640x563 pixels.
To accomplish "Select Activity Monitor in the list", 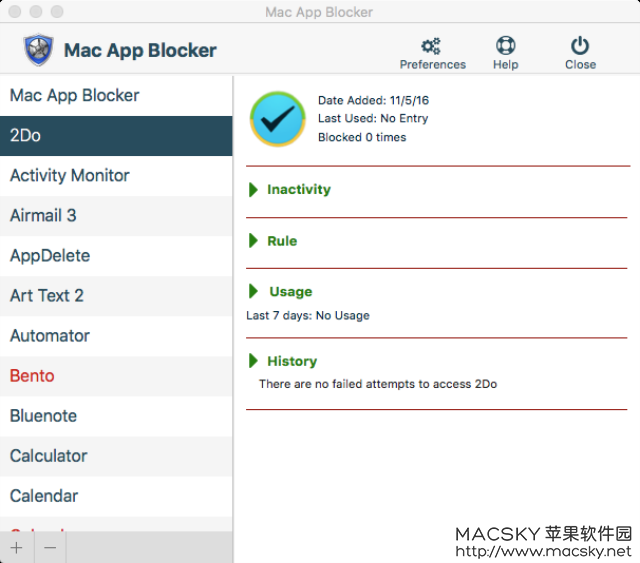I will 116,176.
